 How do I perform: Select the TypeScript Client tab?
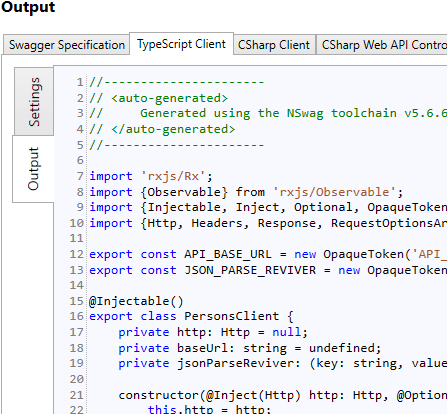coord(181,44)
